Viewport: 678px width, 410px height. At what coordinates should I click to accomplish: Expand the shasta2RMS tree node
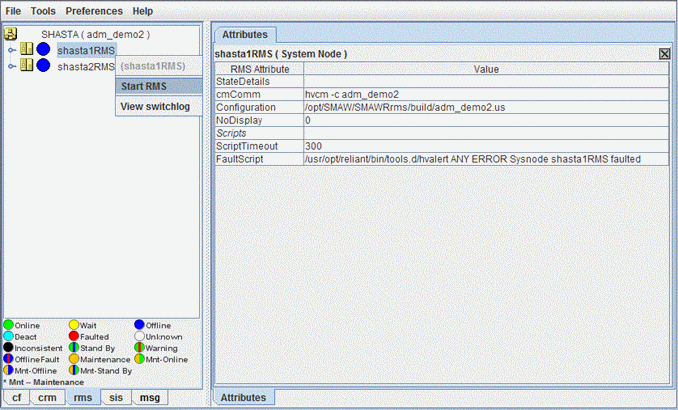tap(12, 66)
